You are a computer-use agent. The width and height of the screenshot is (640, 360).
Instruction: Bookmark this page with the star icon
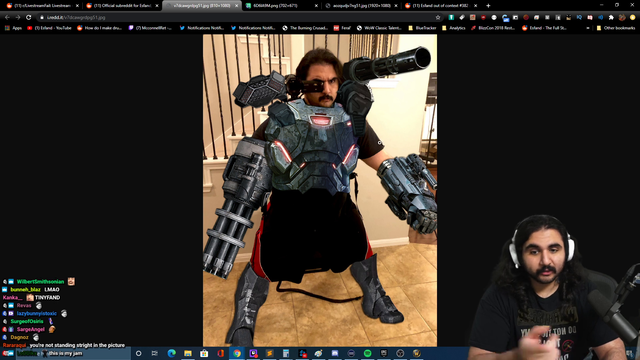click(x=438, y=18)
